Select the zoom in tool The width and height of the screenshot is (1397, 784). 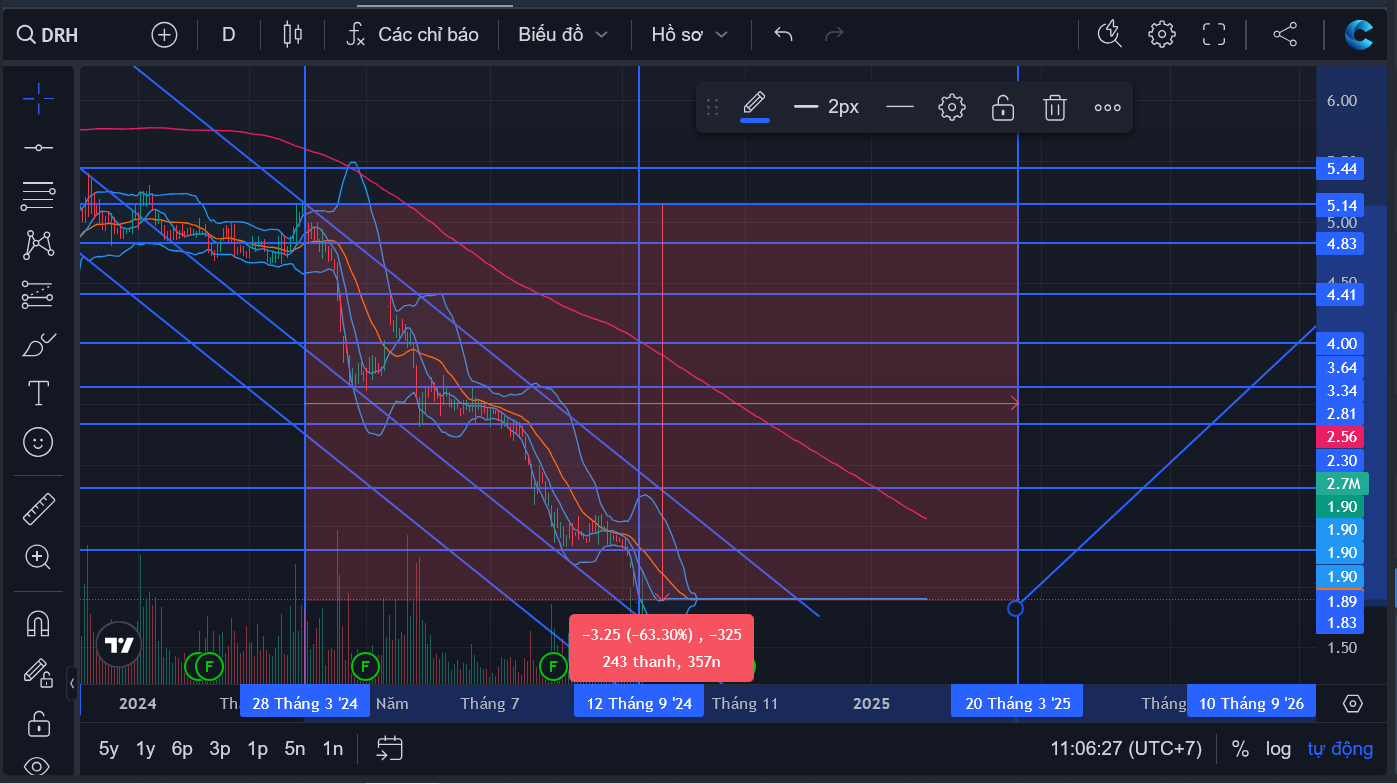[38, 558]
